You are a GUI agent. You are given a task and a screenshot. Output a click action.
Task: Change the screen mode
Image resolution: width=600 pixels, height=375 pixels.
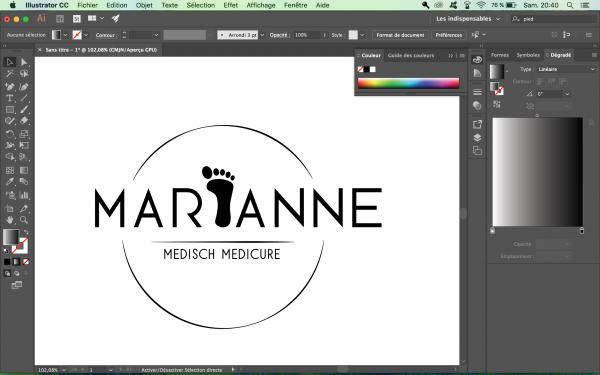click(16, 285)
